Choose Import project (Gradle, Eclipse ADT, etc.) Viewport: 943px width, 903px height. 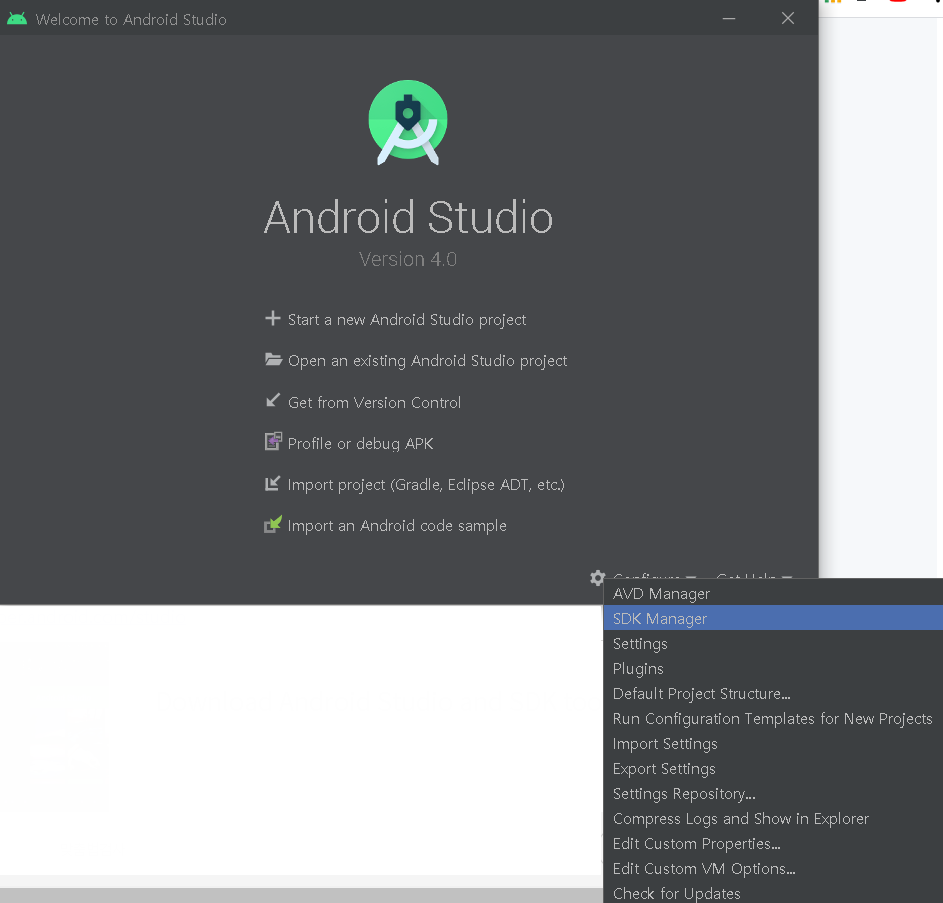point(426,484)
